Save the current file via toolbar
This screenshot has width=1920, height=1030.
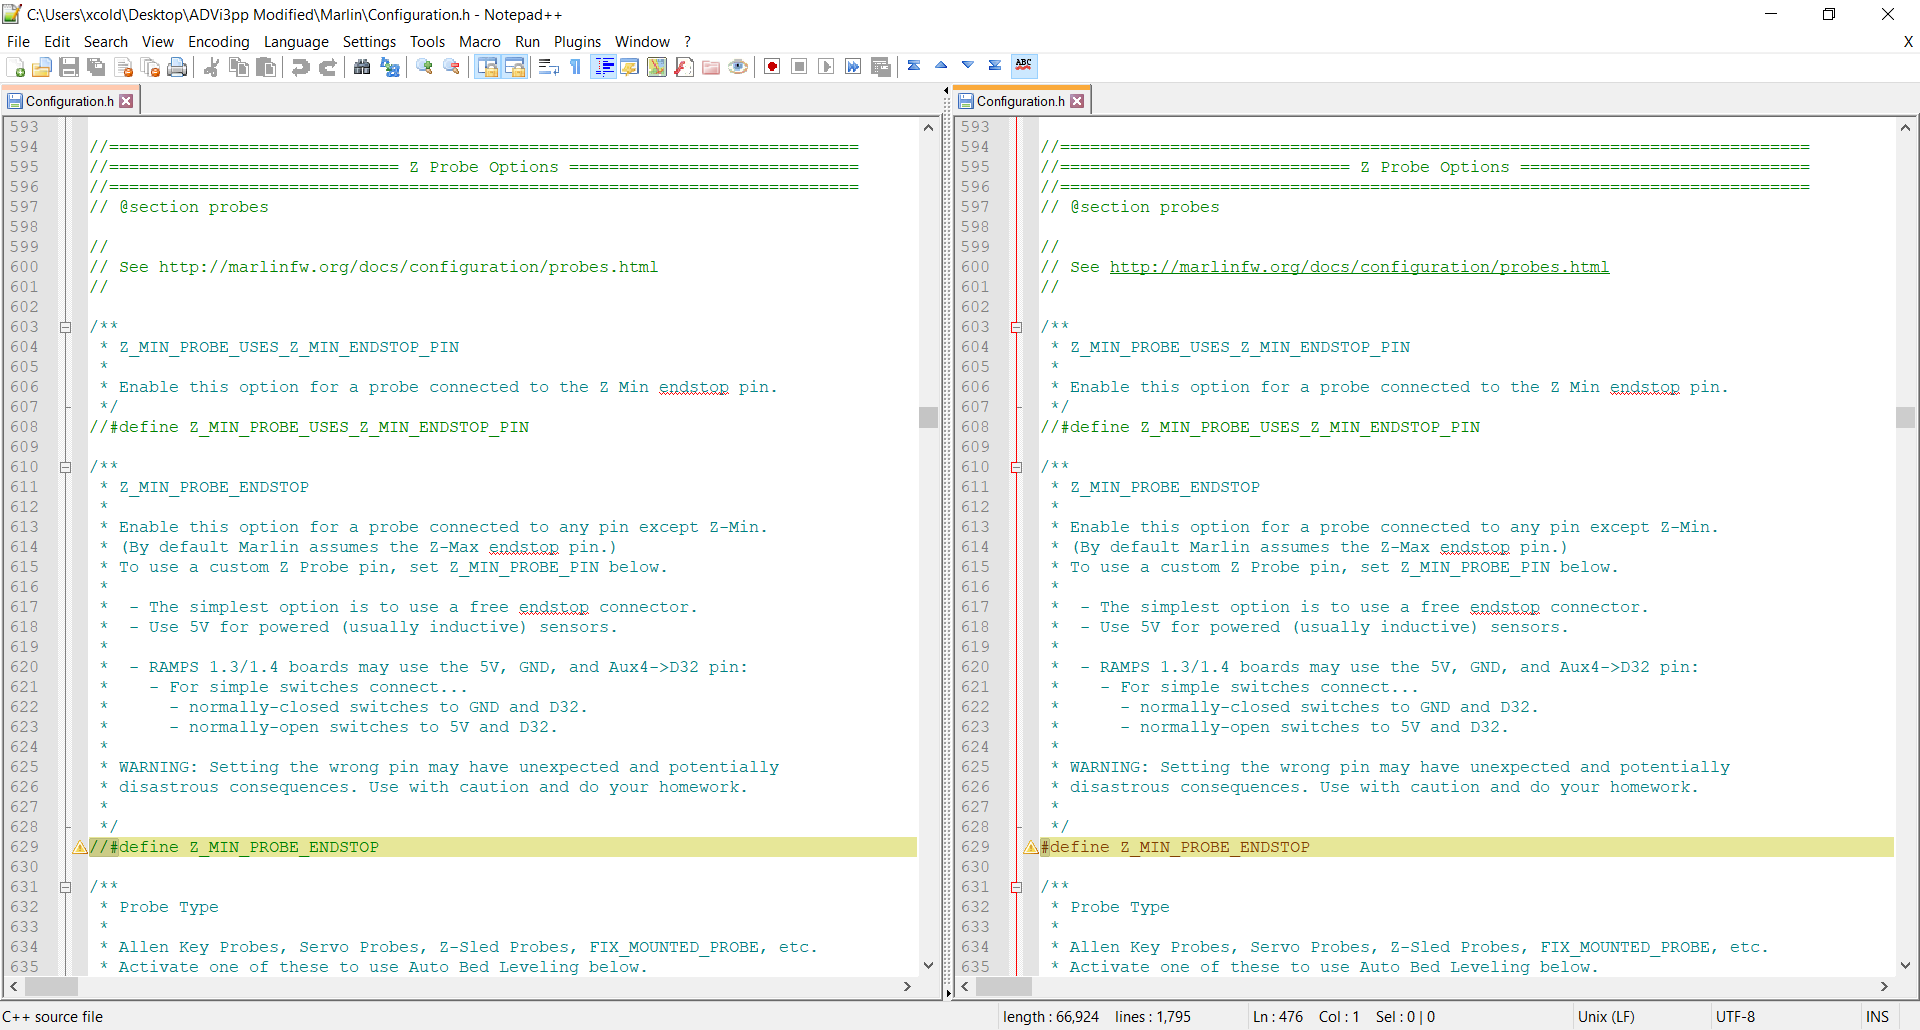pyautogui.click(x=69, y=67)
